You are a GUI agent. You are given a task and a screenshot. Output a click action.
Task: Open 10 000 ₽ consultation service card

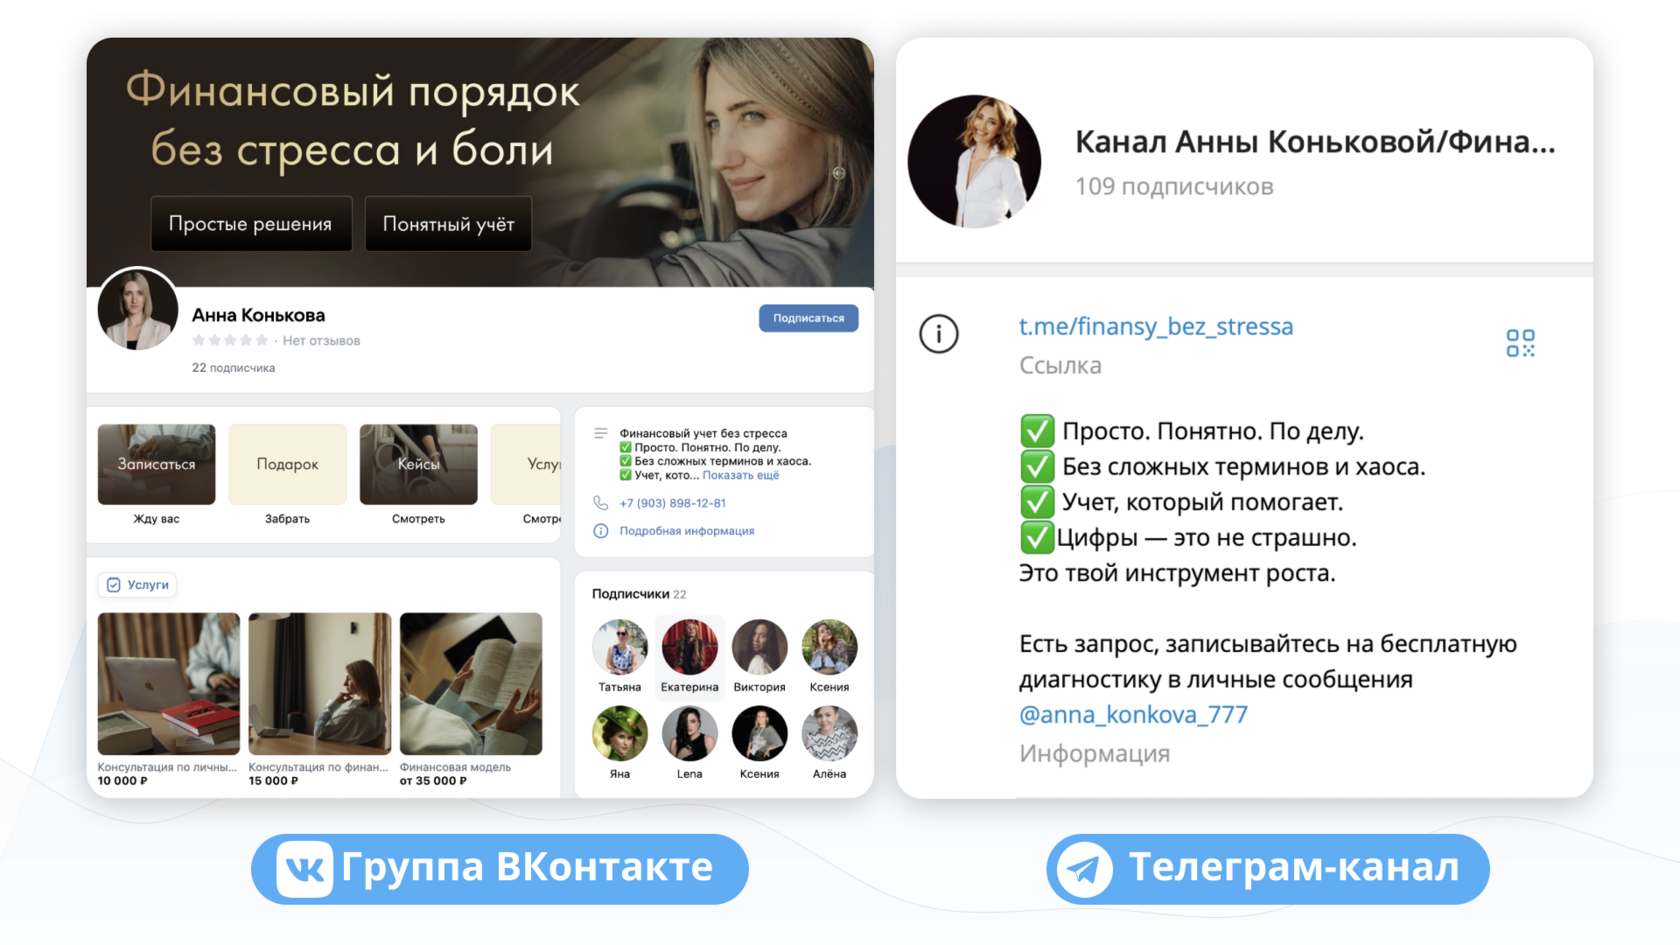pos(168,699)
